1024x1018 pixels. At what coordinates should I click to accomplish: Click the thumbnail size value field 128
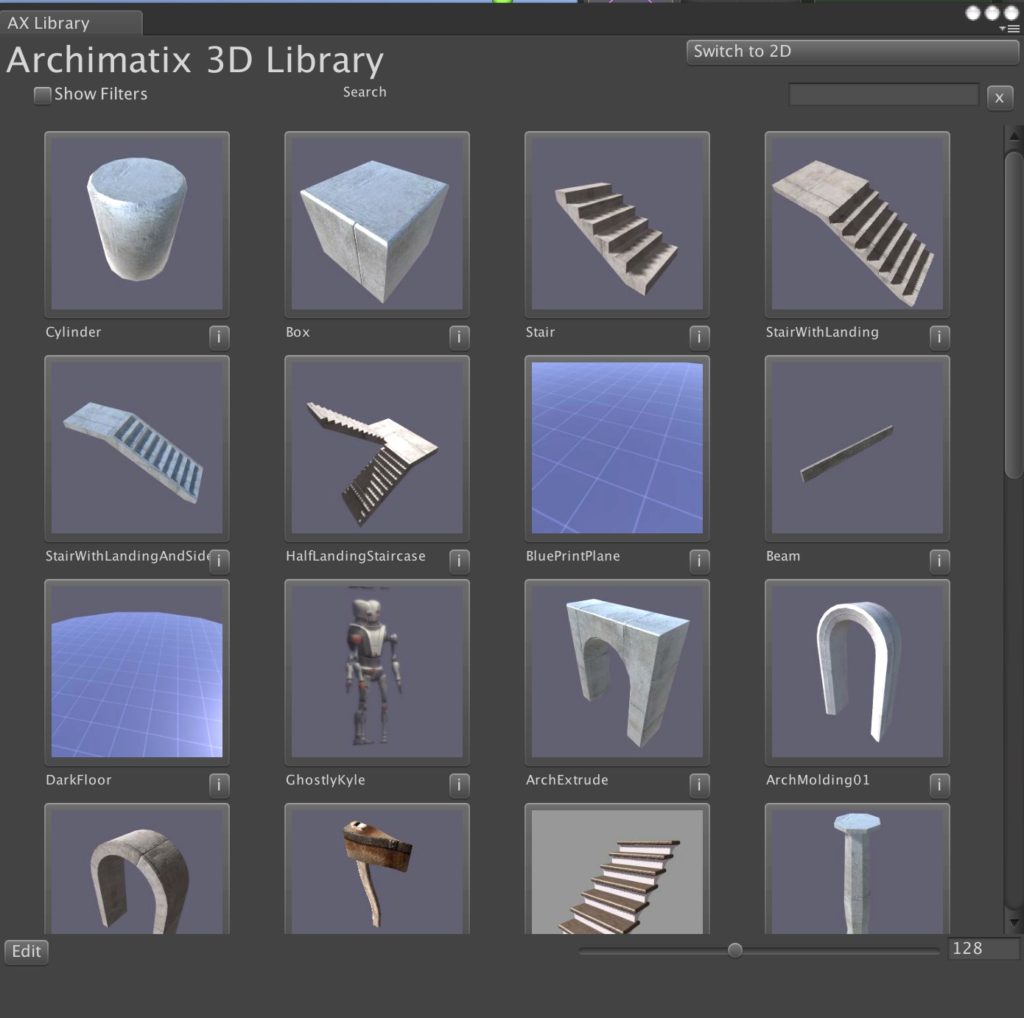point(983,949)
